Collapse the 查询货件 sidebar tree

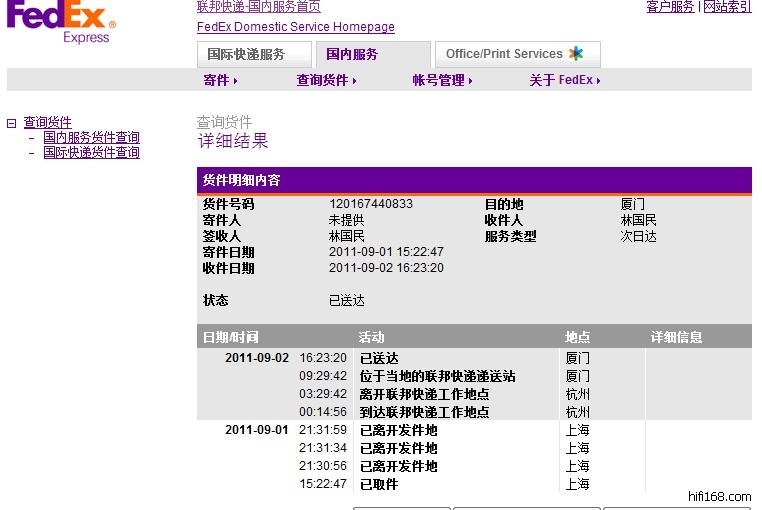click(x=12, y=123)
